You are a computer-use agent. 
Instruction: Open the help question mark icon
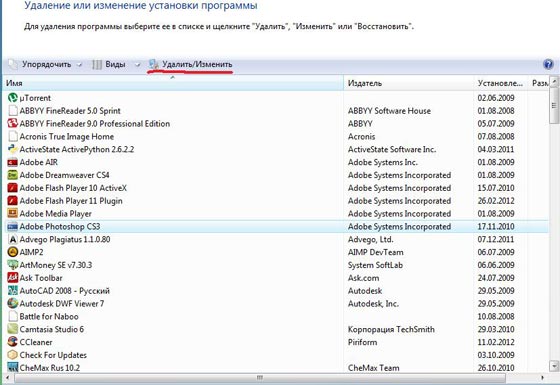[x=548, y=64]
